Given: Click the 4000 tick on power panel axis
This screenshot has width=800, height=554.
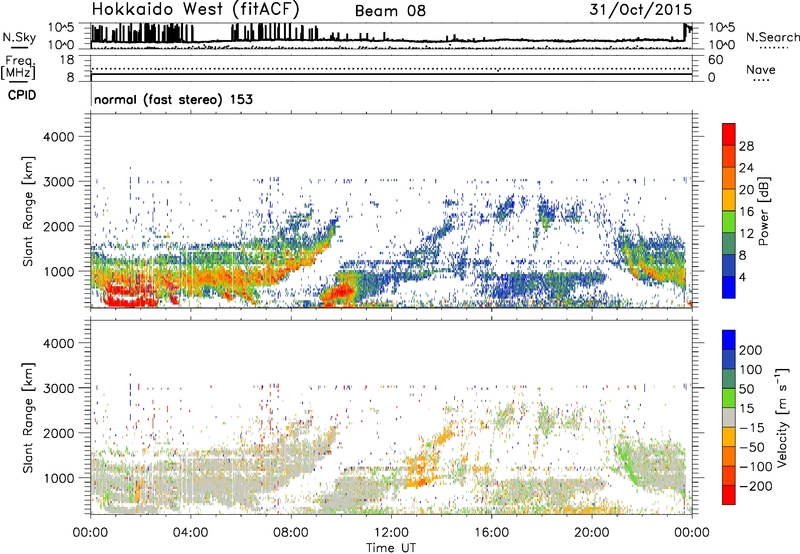Looking at the screenshot, I should click(x=59, y=137).
